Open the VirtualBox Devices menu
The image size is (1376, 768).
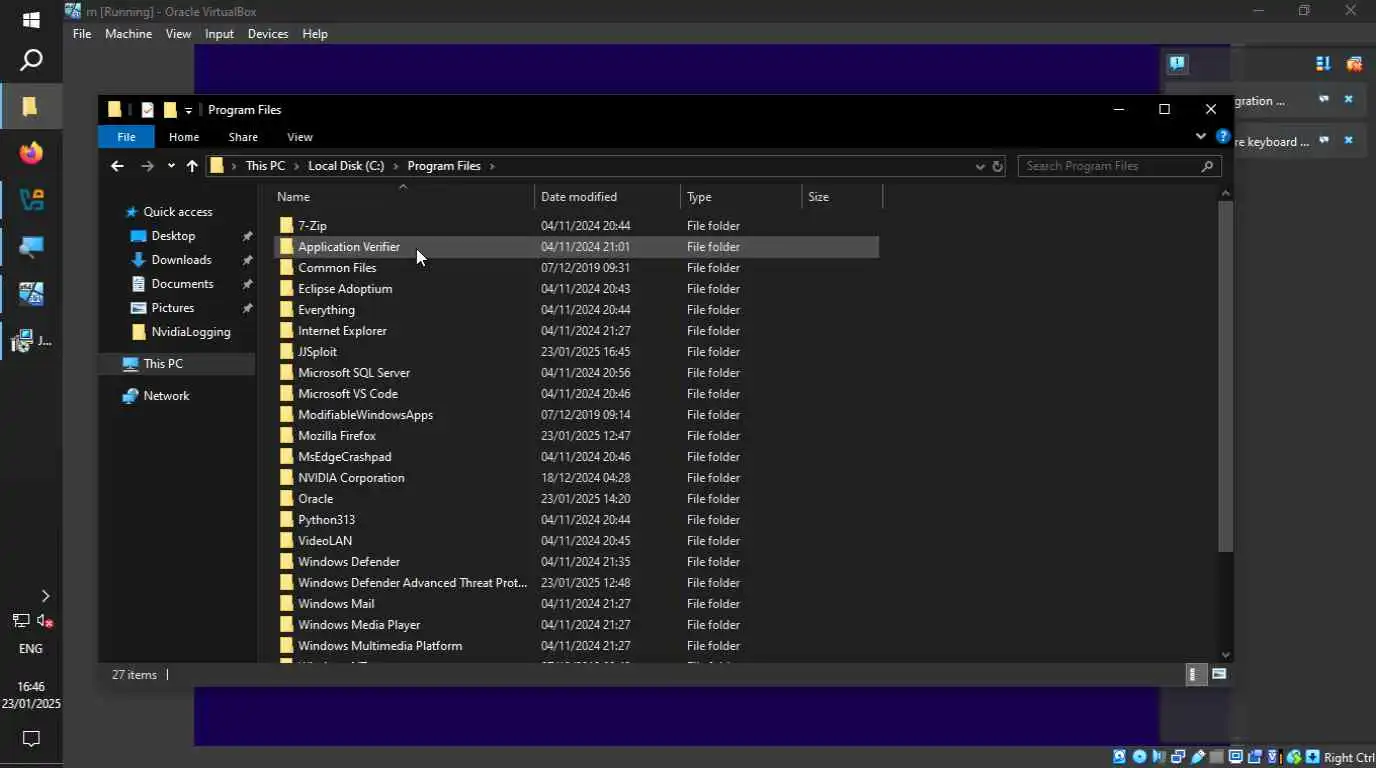[x=268, y=34]
